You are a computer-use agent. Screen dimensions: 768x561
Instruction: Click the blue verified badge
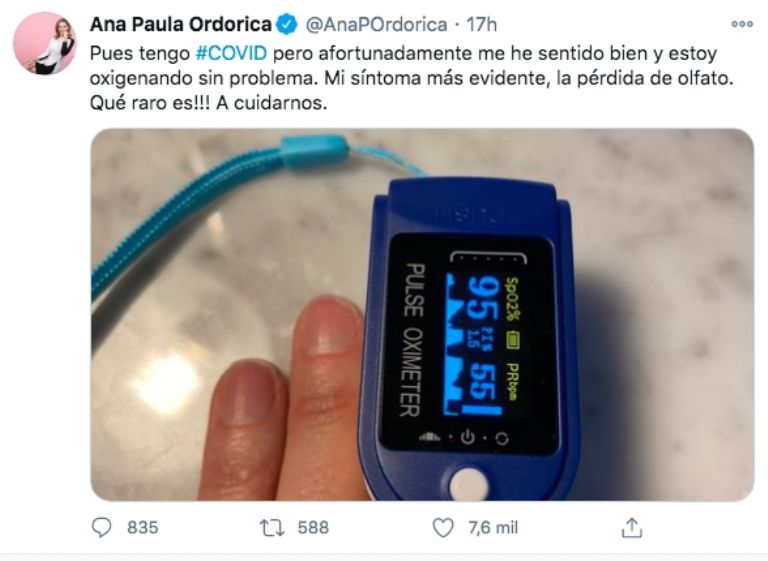(x=287, y=24)
